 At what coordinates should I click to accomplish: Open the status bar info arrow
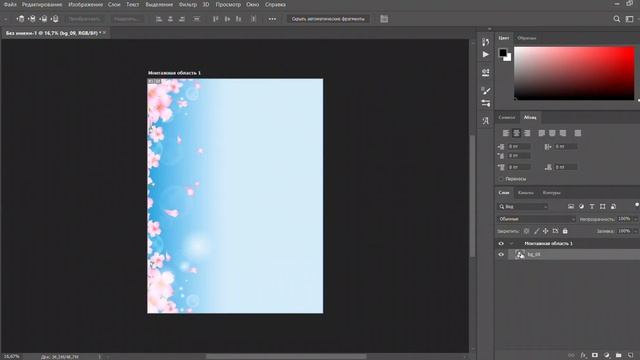[99, 357]
